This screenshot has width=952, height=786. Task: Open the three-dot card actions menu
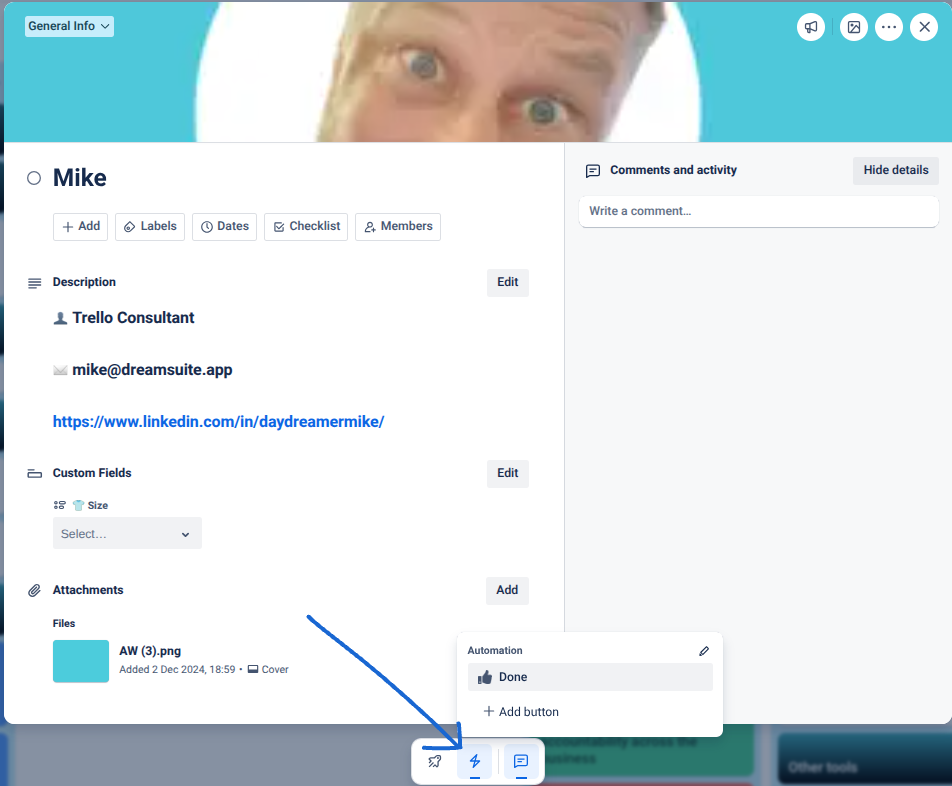point(889,27)
